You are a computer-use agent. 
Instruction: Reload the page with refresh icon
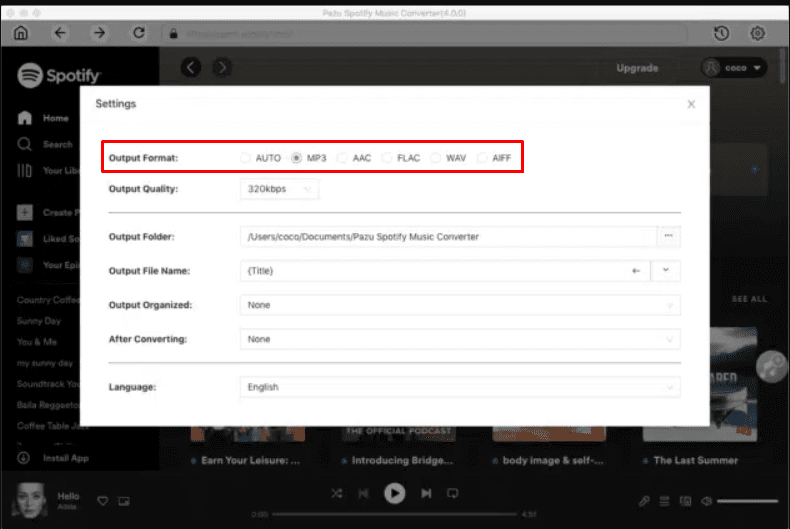pos(139,33)
